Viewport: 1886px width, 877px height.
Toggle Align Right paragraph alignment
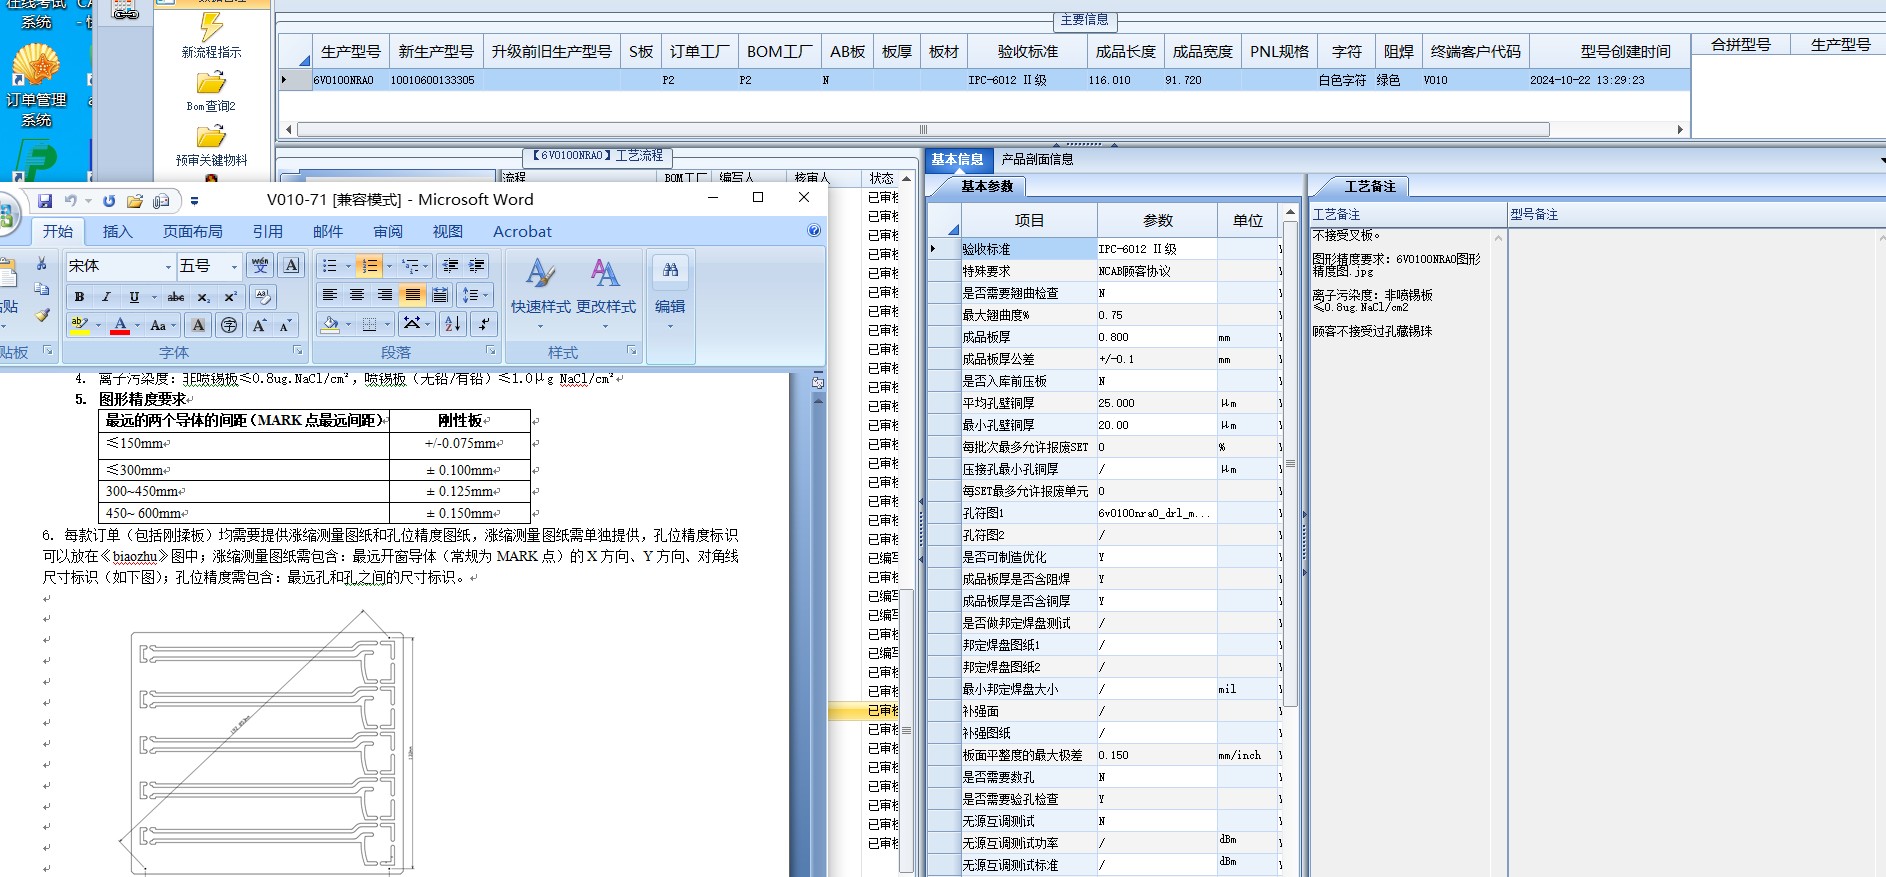(385, 295)
